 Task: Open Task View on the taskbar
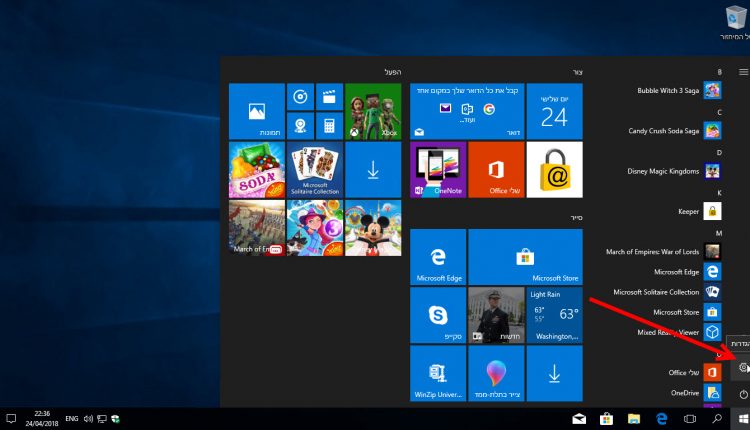tap(690, 419)
